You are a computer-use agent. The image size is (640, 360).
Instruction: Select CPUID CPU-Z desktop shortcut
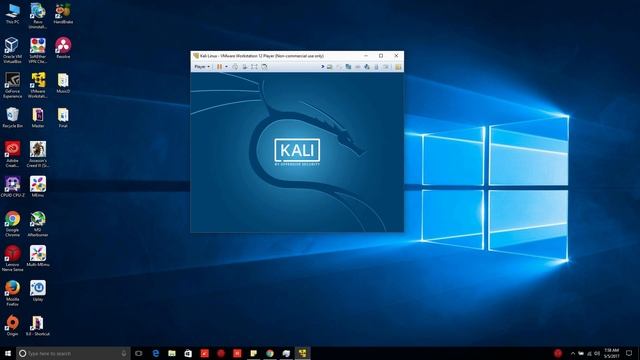(x=12, y=187)
